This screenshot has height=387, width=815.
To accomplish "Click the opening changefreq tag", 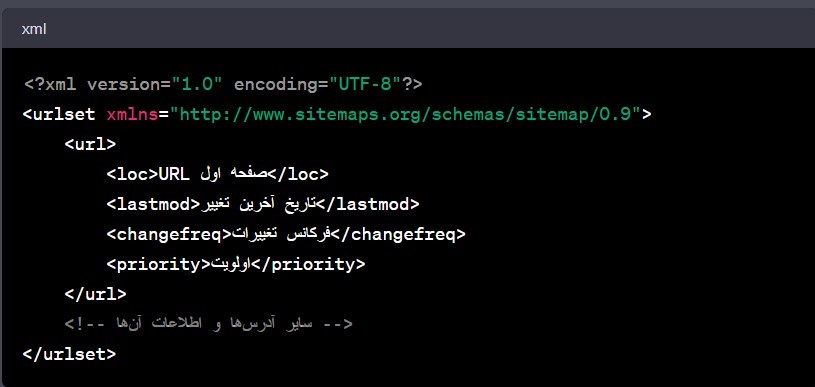I will [168, 235].
